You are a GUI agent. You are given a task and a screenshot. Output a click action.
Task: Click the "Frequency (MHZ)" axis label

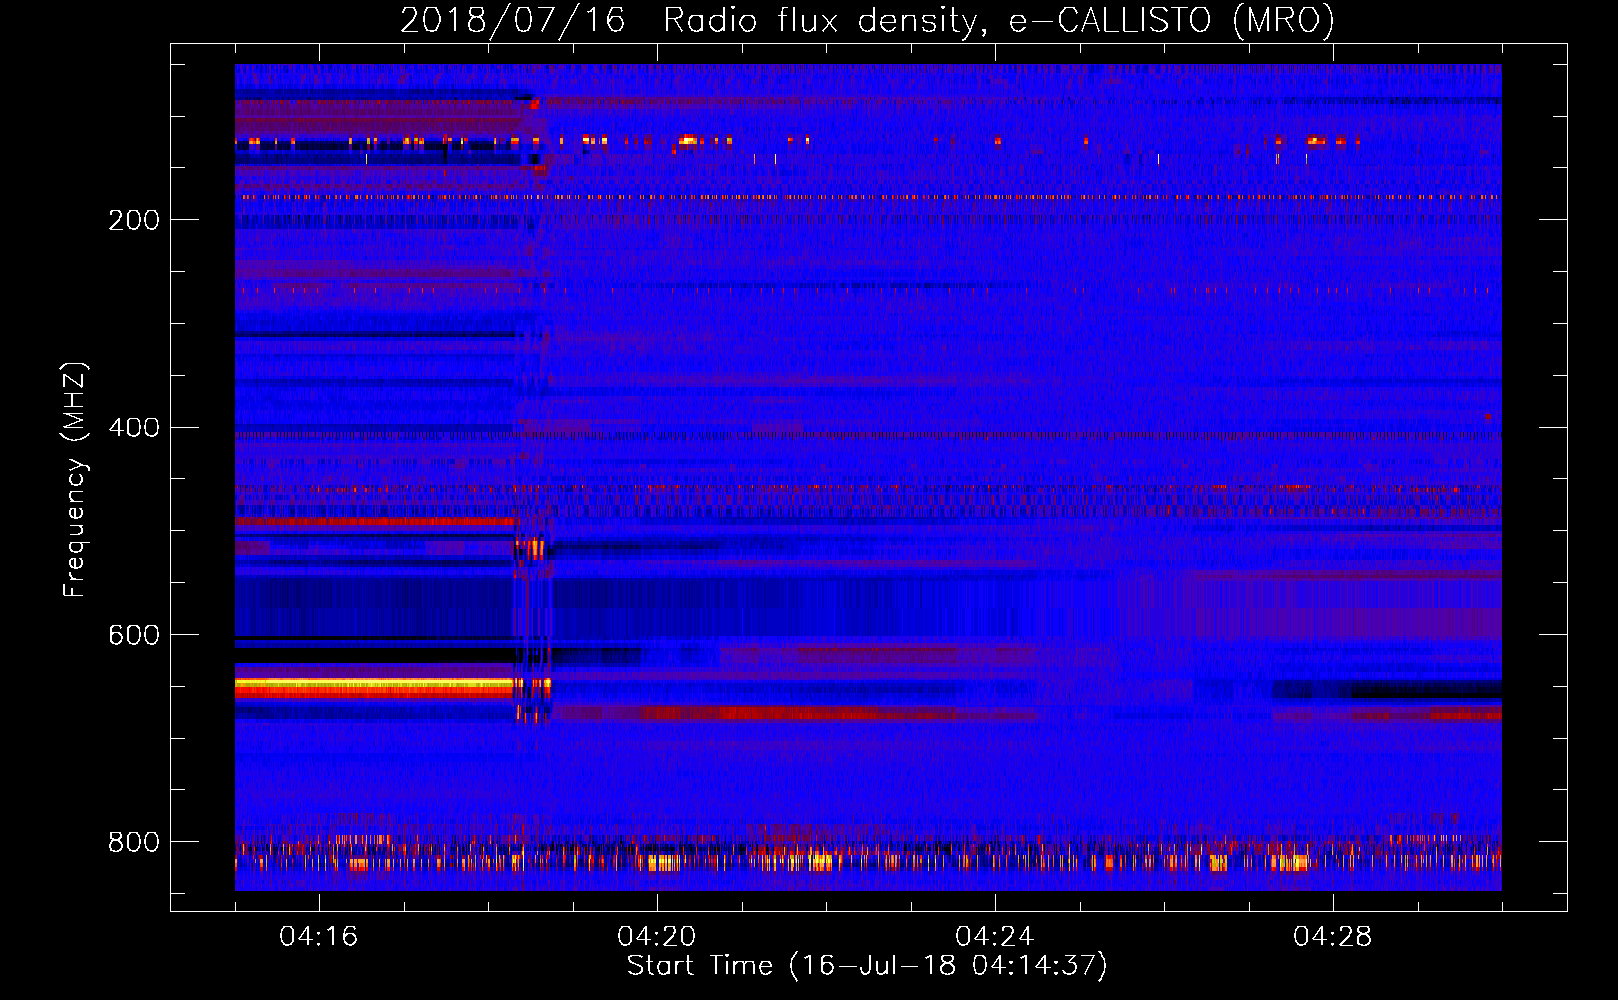[x=75, y=479]
